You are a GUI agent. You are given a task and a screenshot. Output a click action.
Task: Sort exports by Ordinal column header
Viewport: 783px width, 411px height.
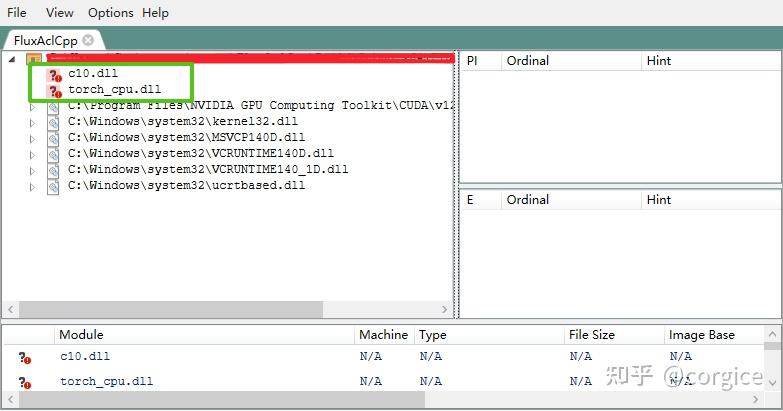pyautogui.click(x=571, y=200)
